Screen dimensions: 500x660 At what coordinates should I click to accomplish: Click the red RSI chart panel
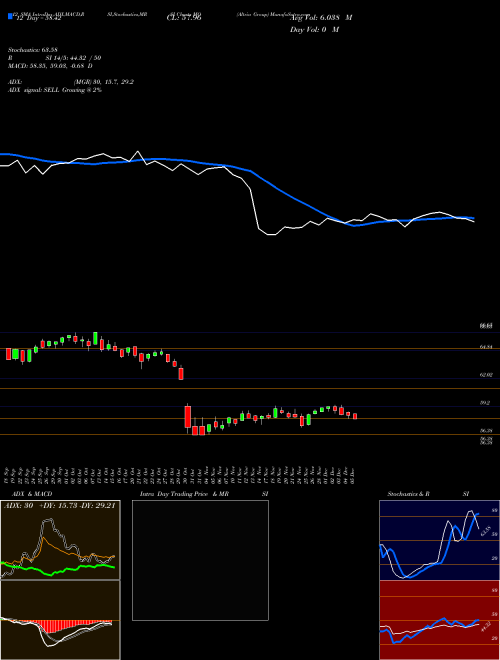[x=439, y=620]
